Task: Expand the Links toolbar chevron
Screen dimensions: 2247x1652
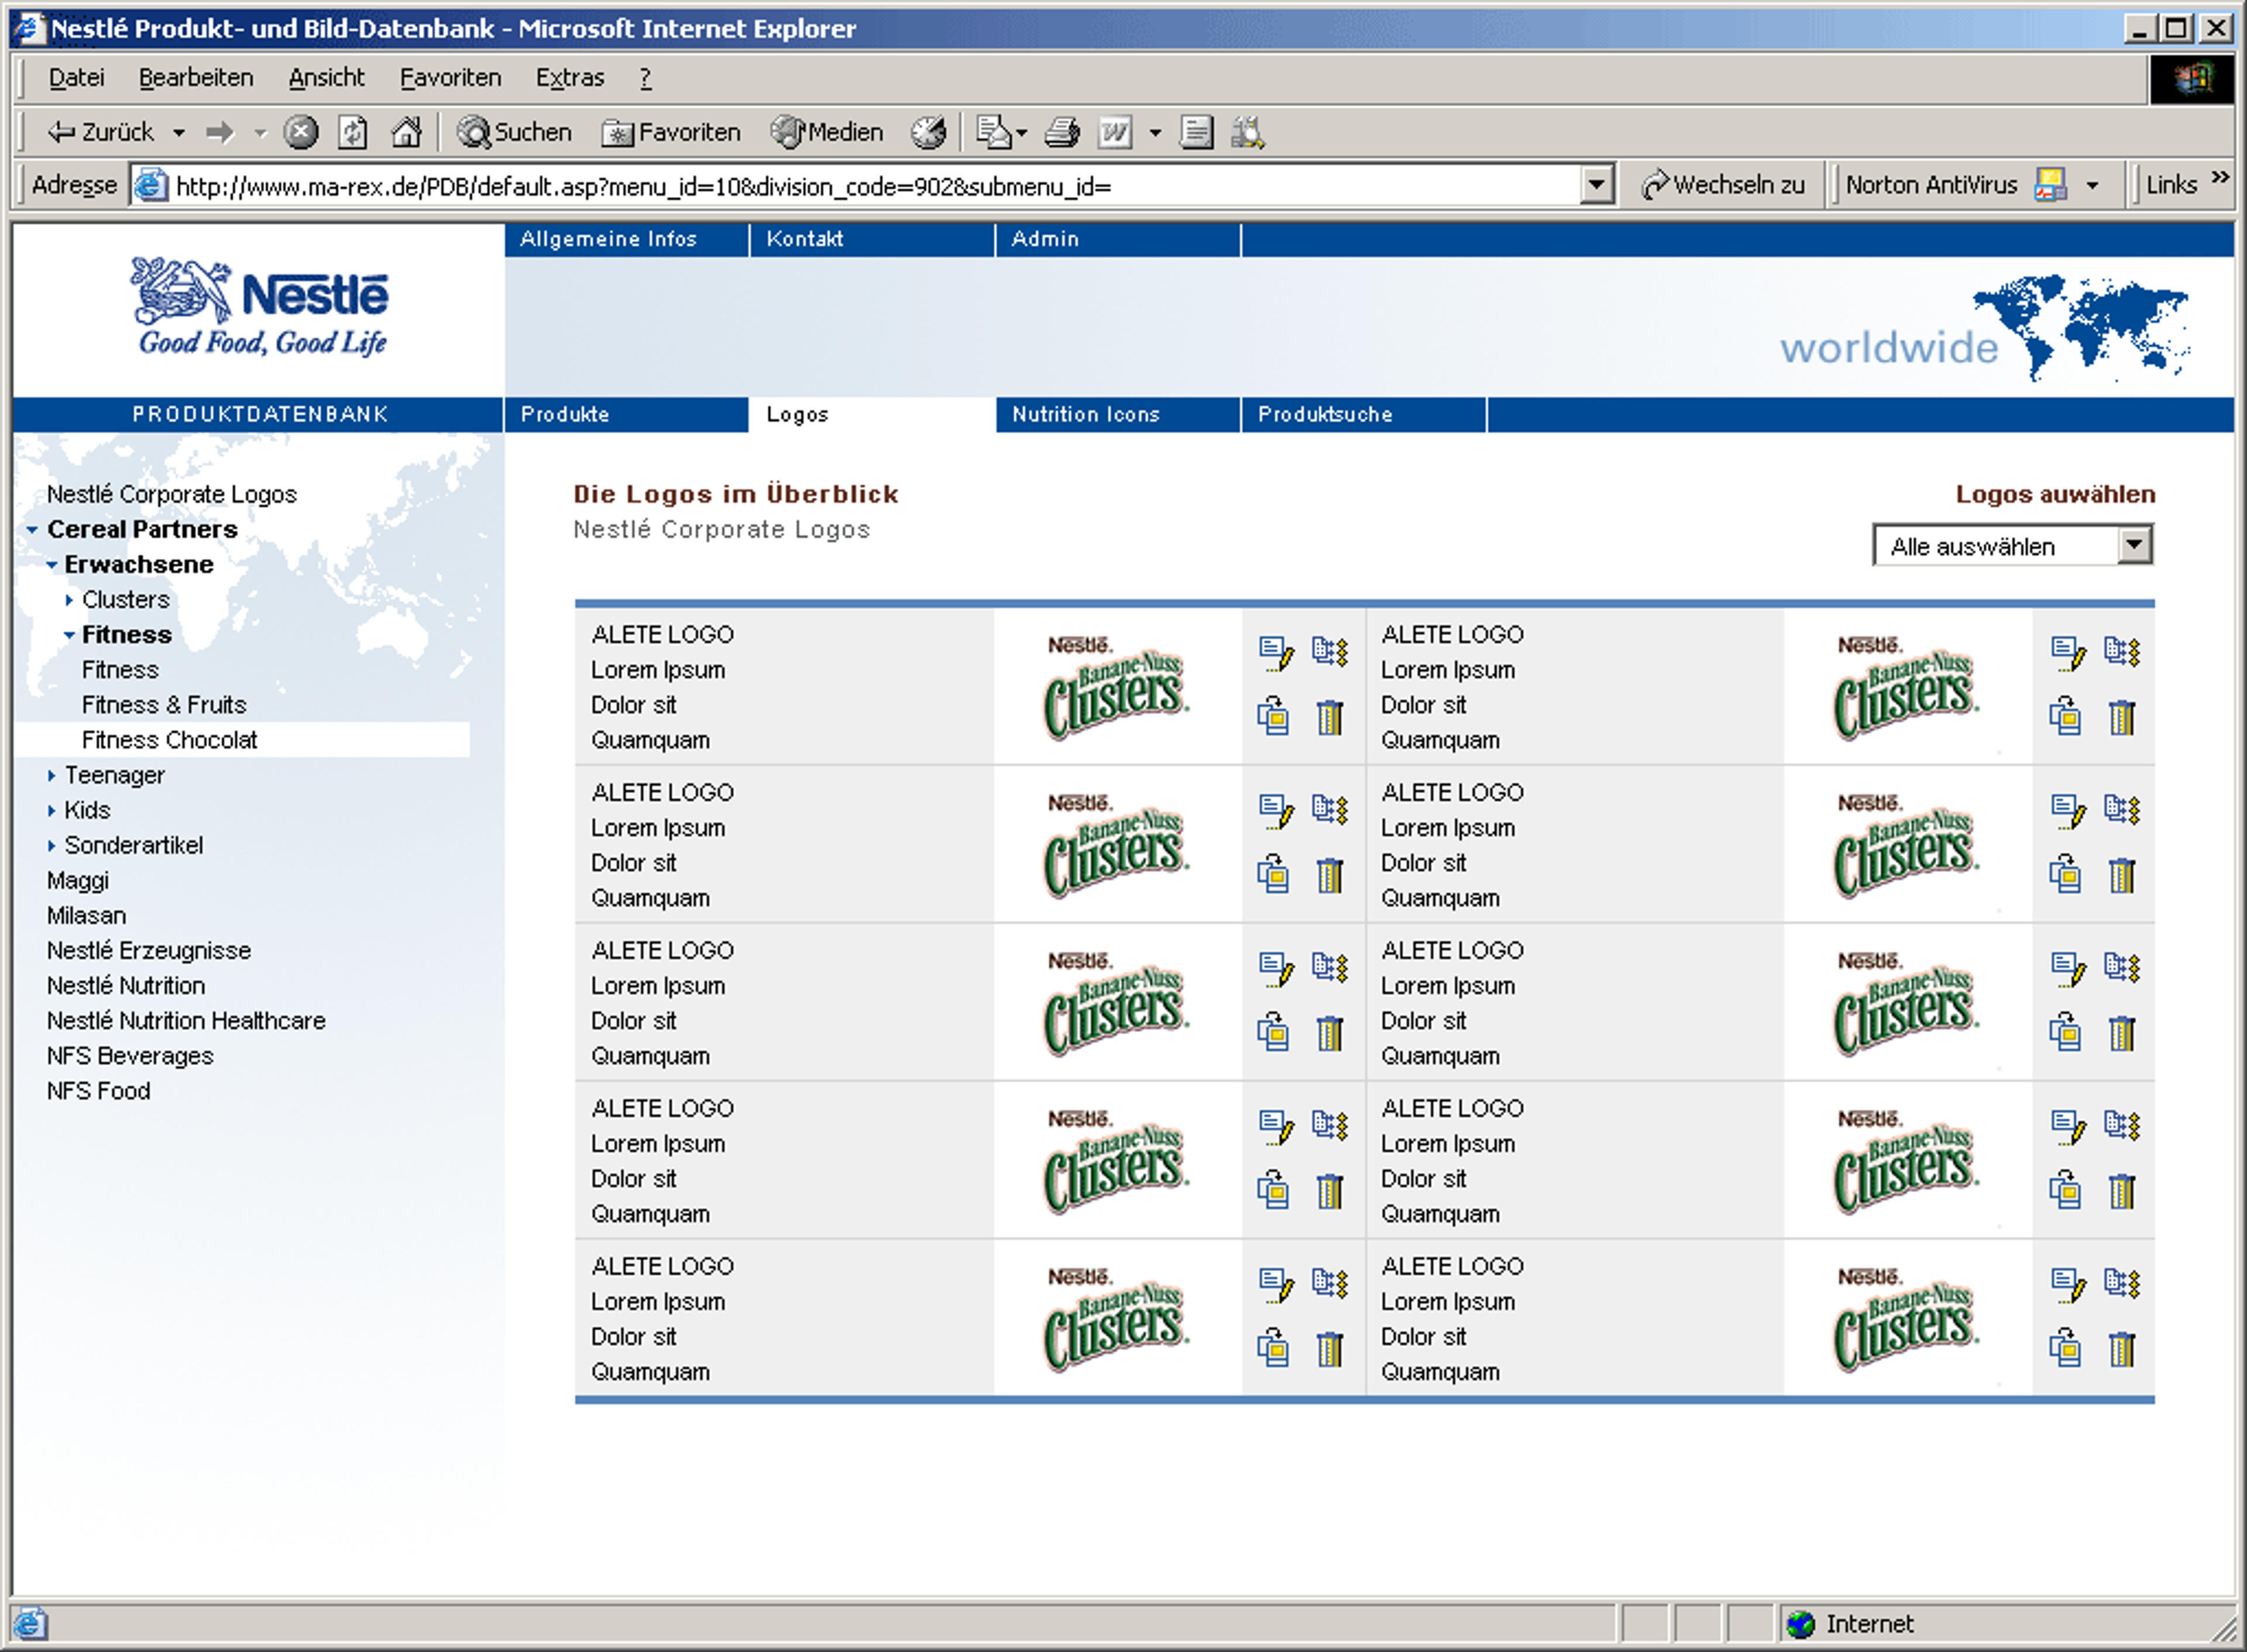Action: pos(2220,178)
